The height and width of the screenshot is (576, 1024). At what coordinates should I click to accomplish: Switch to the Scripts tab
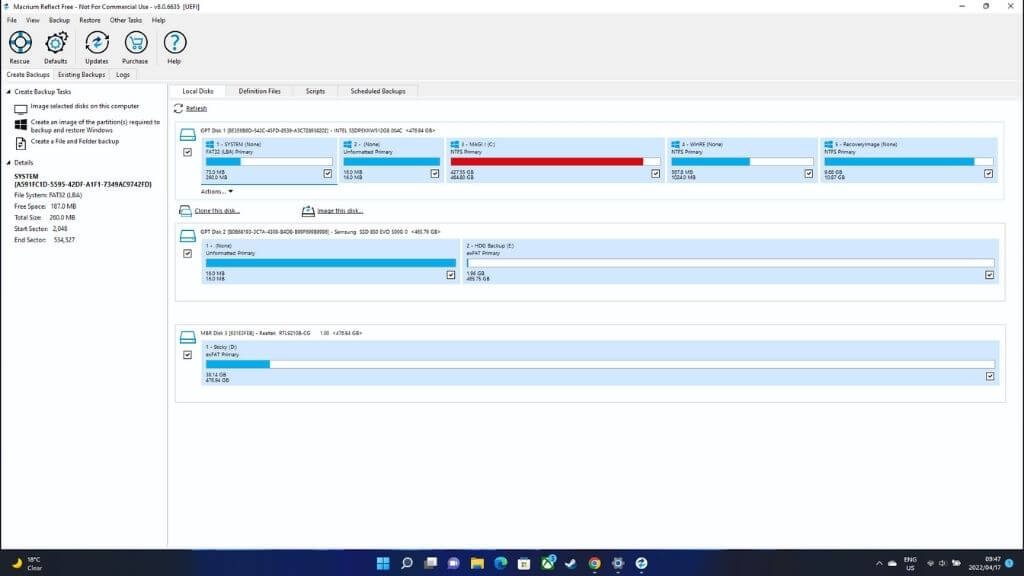(315, 91)
